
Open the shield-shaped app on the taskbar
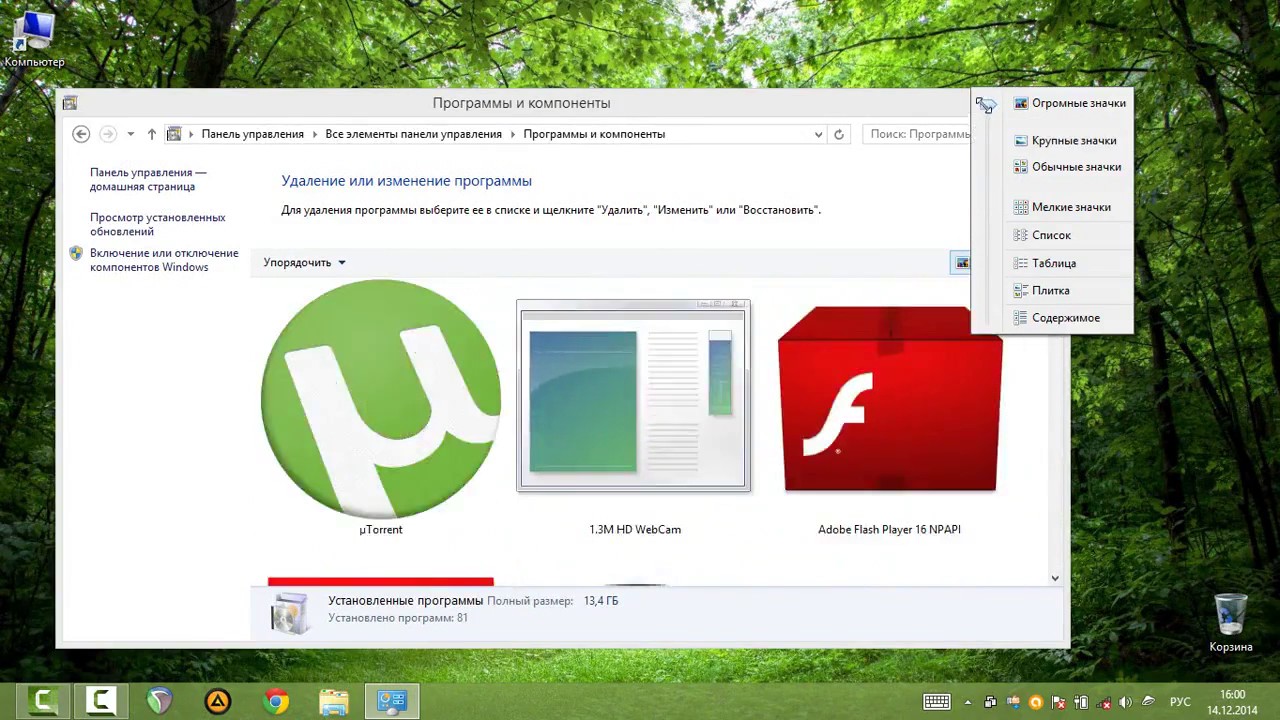click(159, 701)
